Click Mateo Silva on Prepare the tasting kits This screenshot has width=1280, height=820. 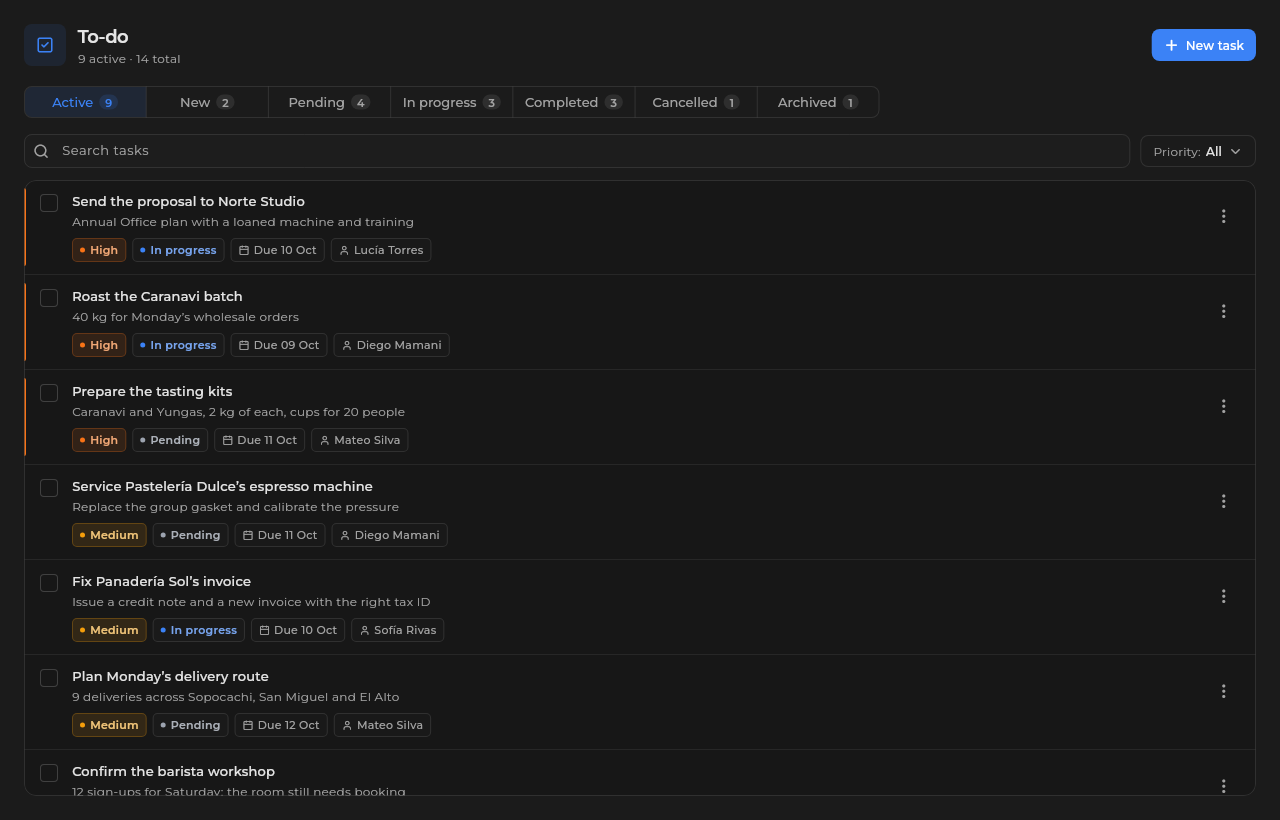pos(360,440)
